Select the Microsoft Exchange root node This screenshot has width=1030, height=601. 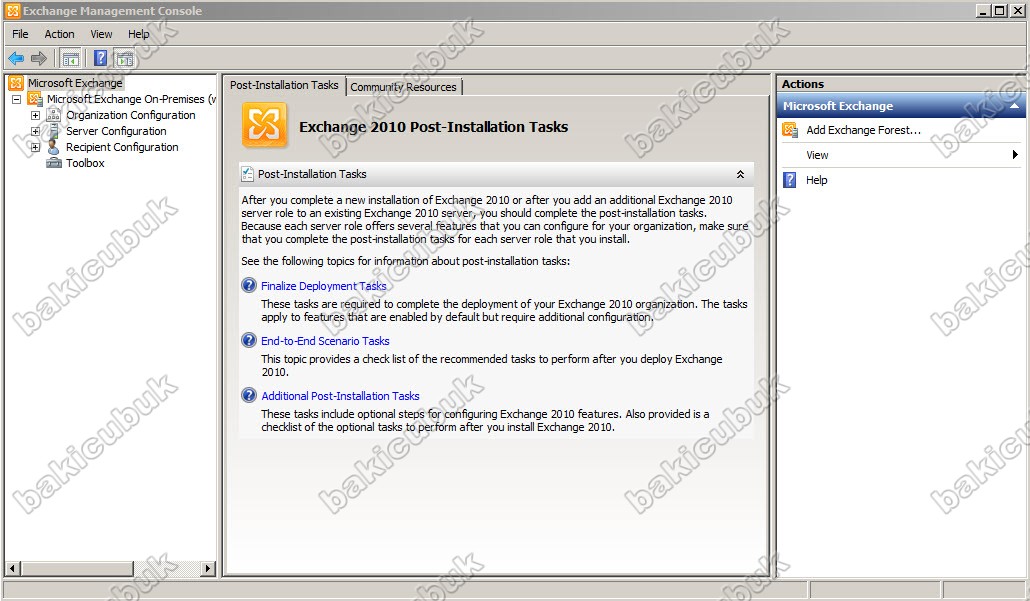75,83
